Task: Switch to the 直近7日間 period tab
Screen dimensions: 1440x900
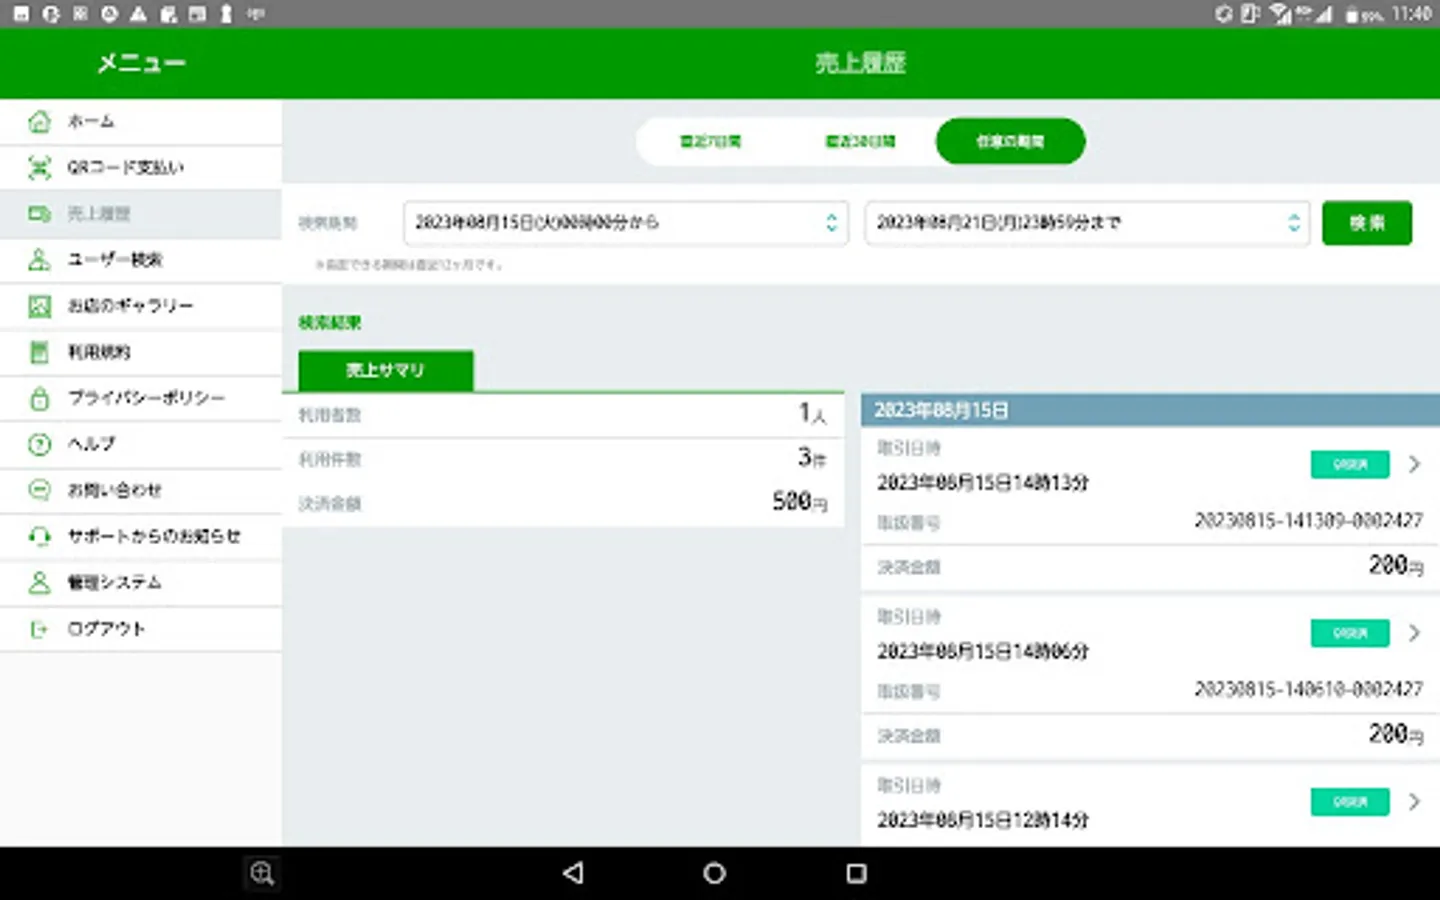Action: 710,141
